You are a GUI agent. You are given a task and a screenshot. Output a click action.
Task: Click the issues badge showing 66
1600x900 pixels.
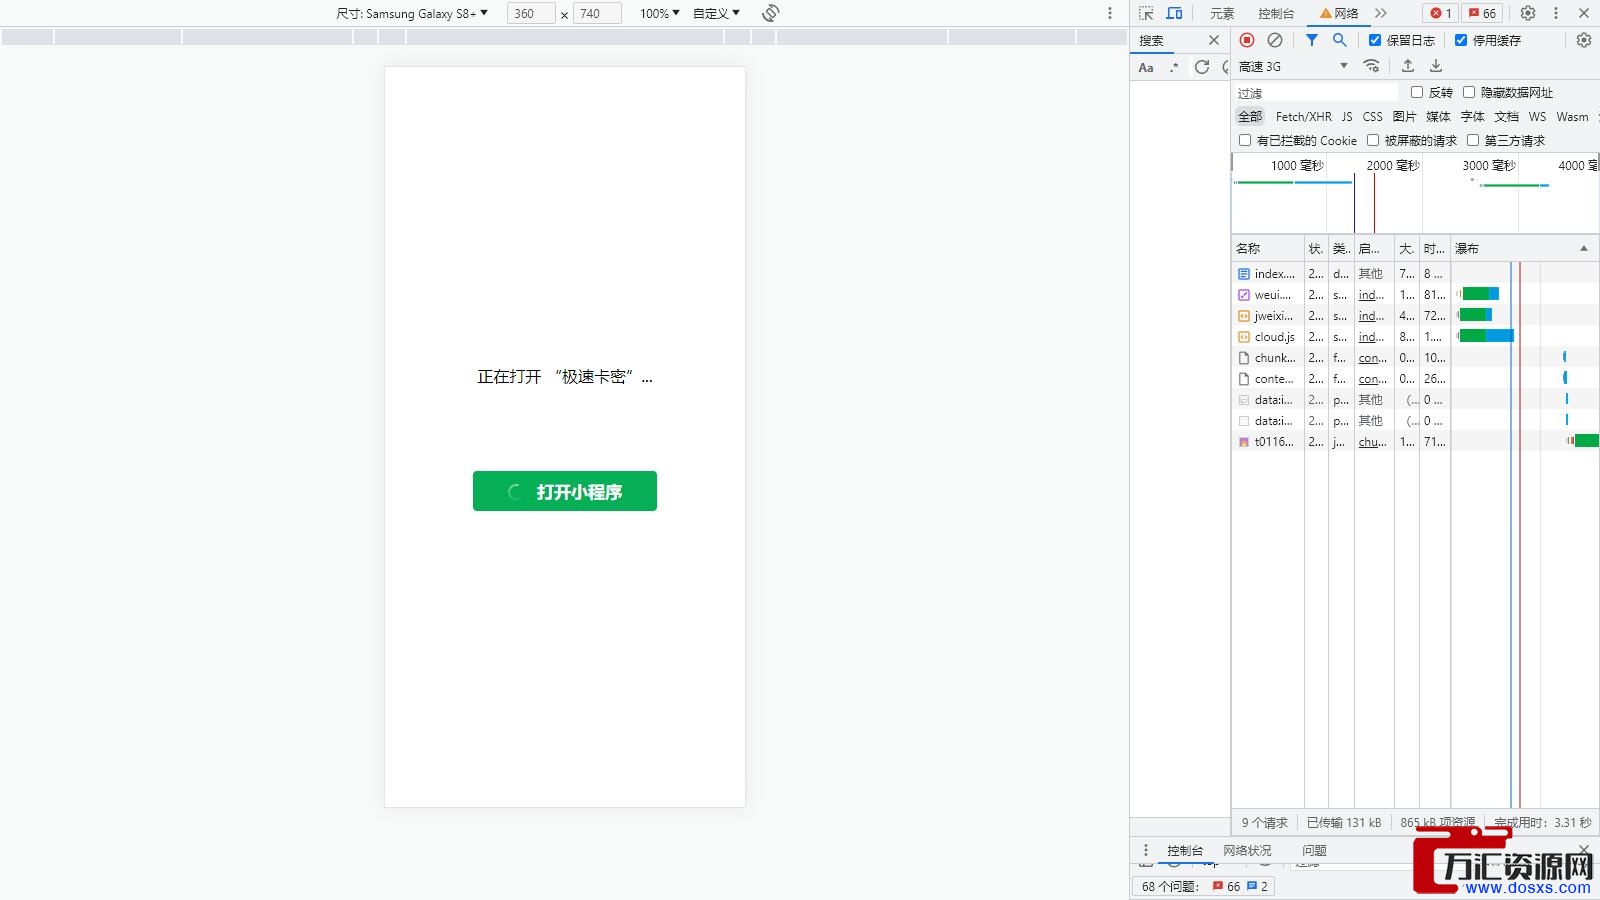(x=1482, y=13)
